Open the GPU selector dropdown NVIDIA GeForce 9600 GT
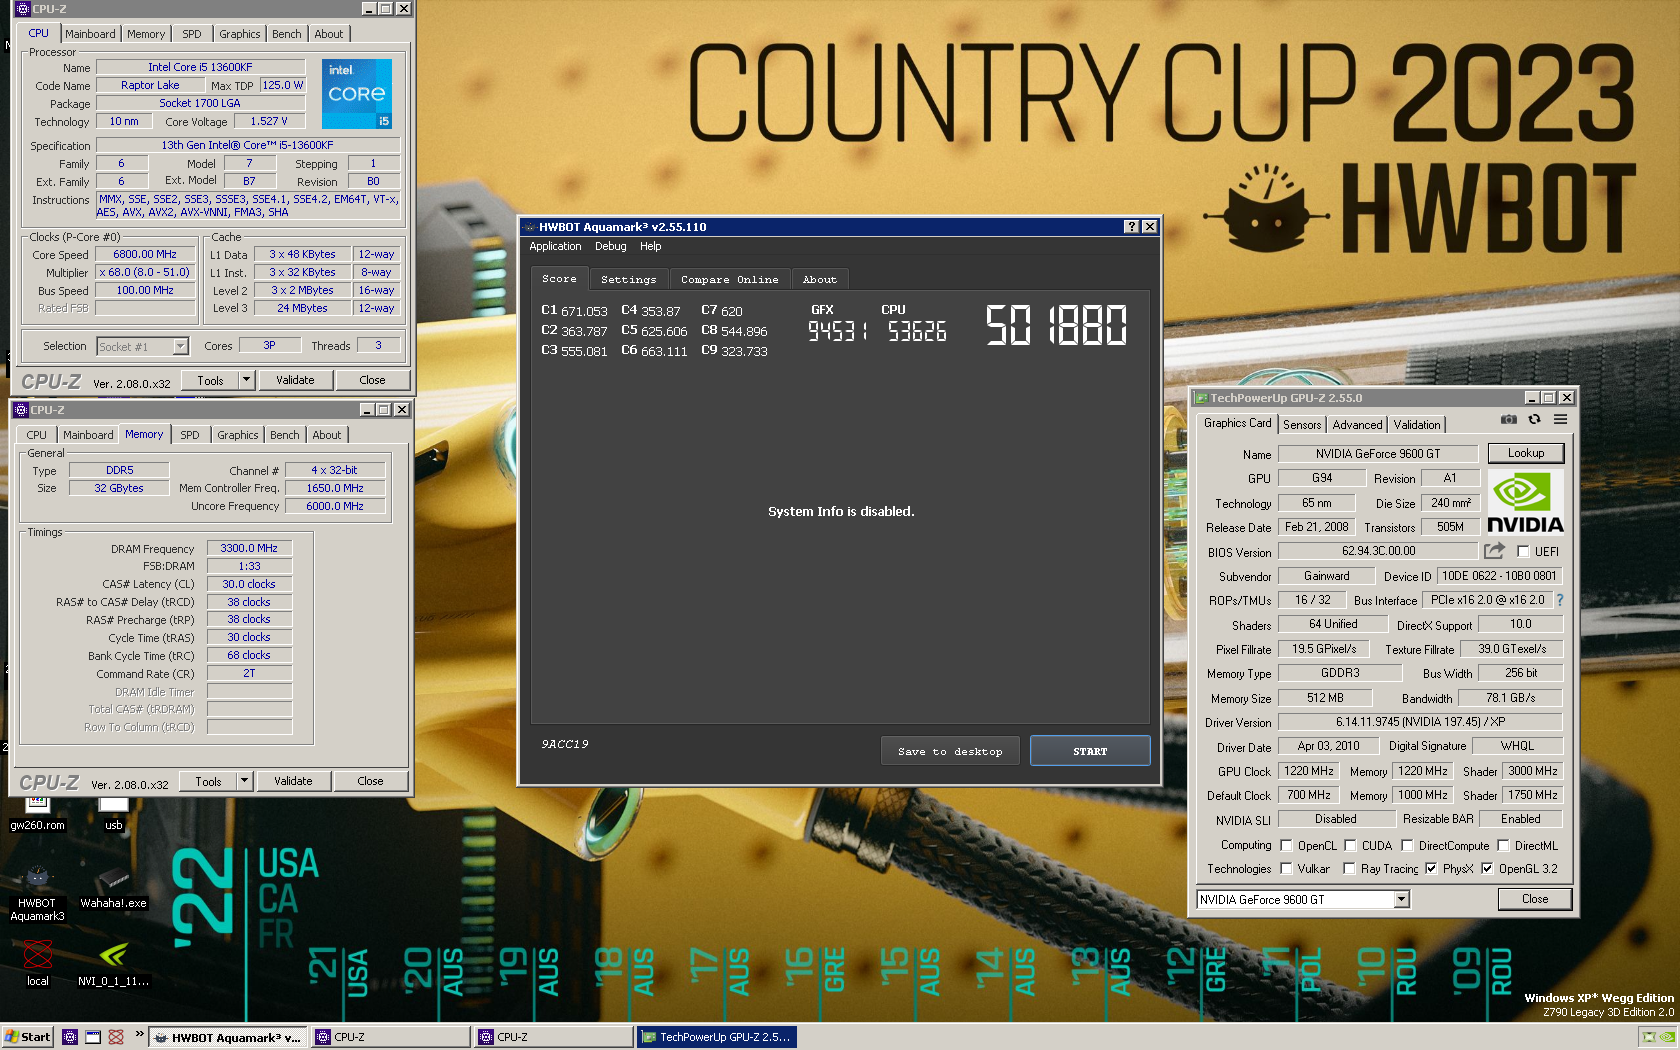Viewport: 1680px width, 1050px height. [1401, 900]
